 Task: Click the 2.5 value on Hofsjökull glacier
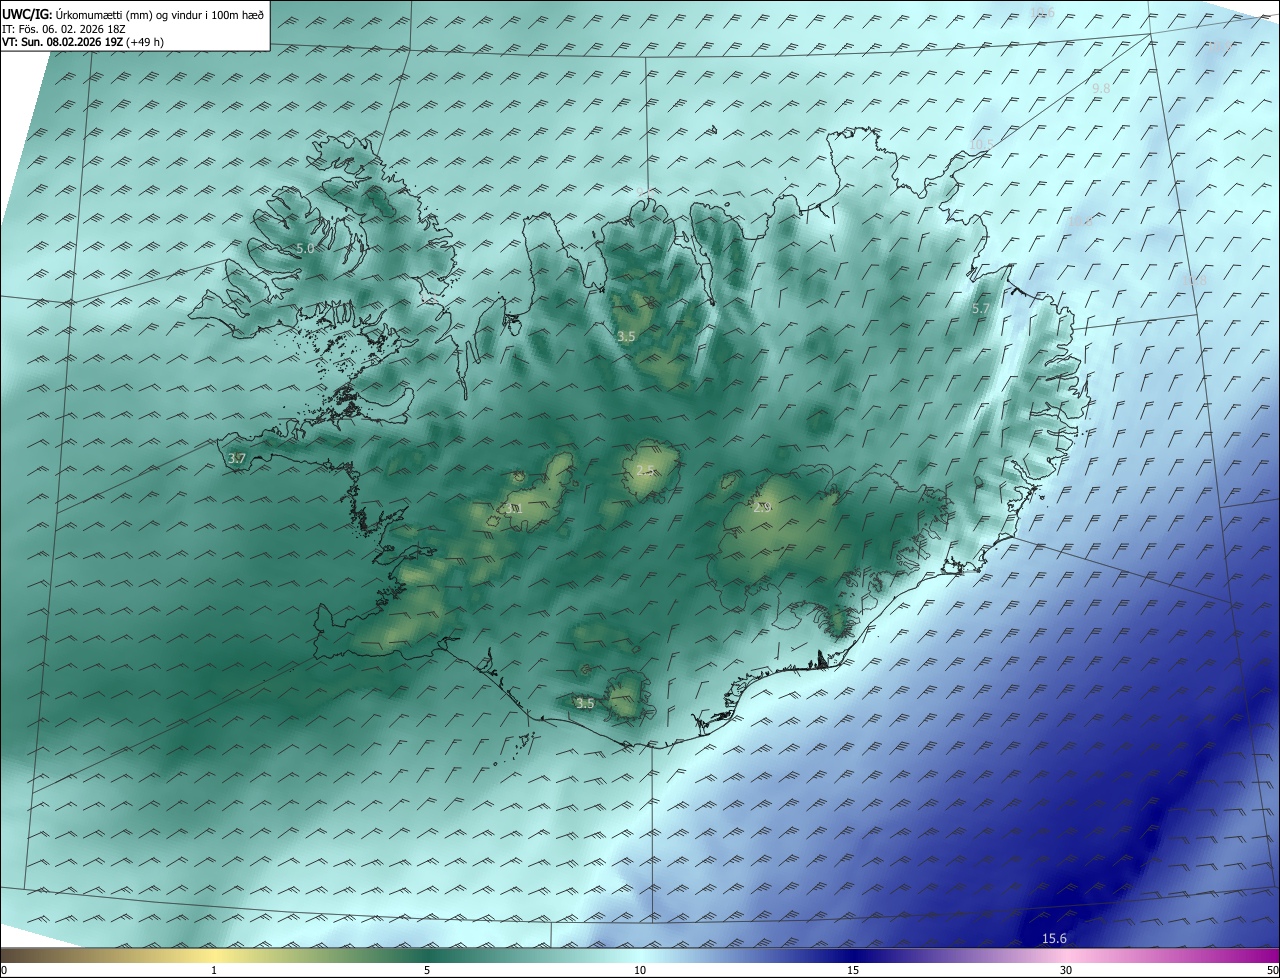click(645, 470)
